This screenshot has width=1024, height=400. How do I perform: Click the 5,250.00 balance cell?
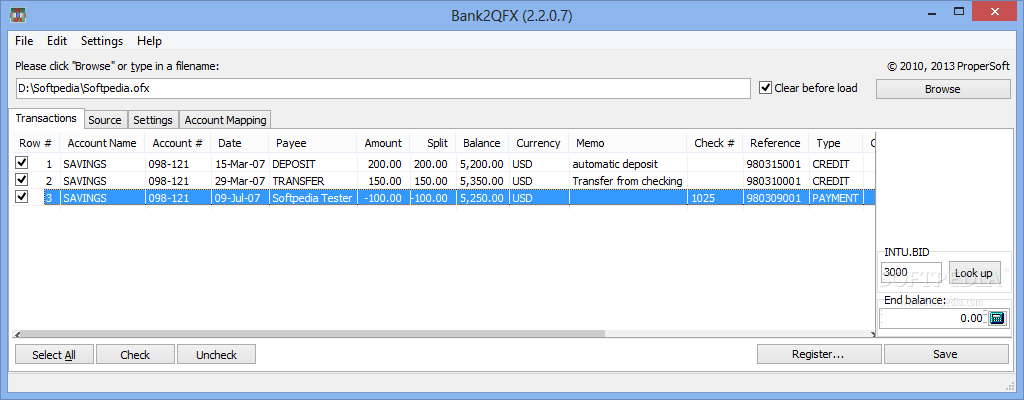482,197
